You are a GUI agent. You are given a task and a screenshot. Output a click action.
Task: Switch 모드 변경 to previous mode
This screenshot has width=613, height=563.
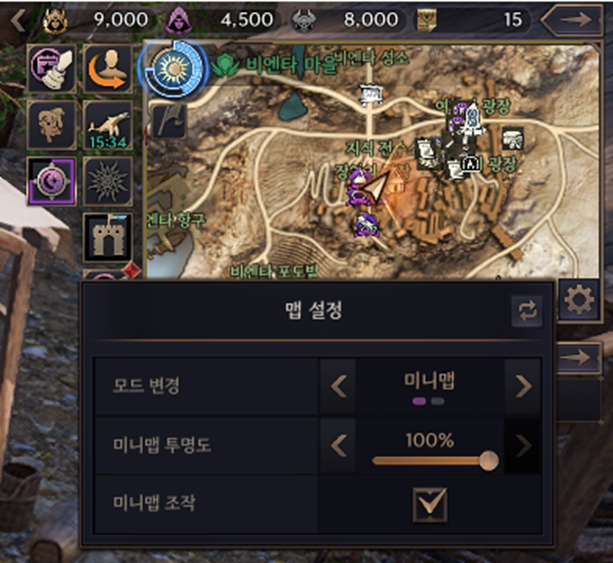click(338, 386)
